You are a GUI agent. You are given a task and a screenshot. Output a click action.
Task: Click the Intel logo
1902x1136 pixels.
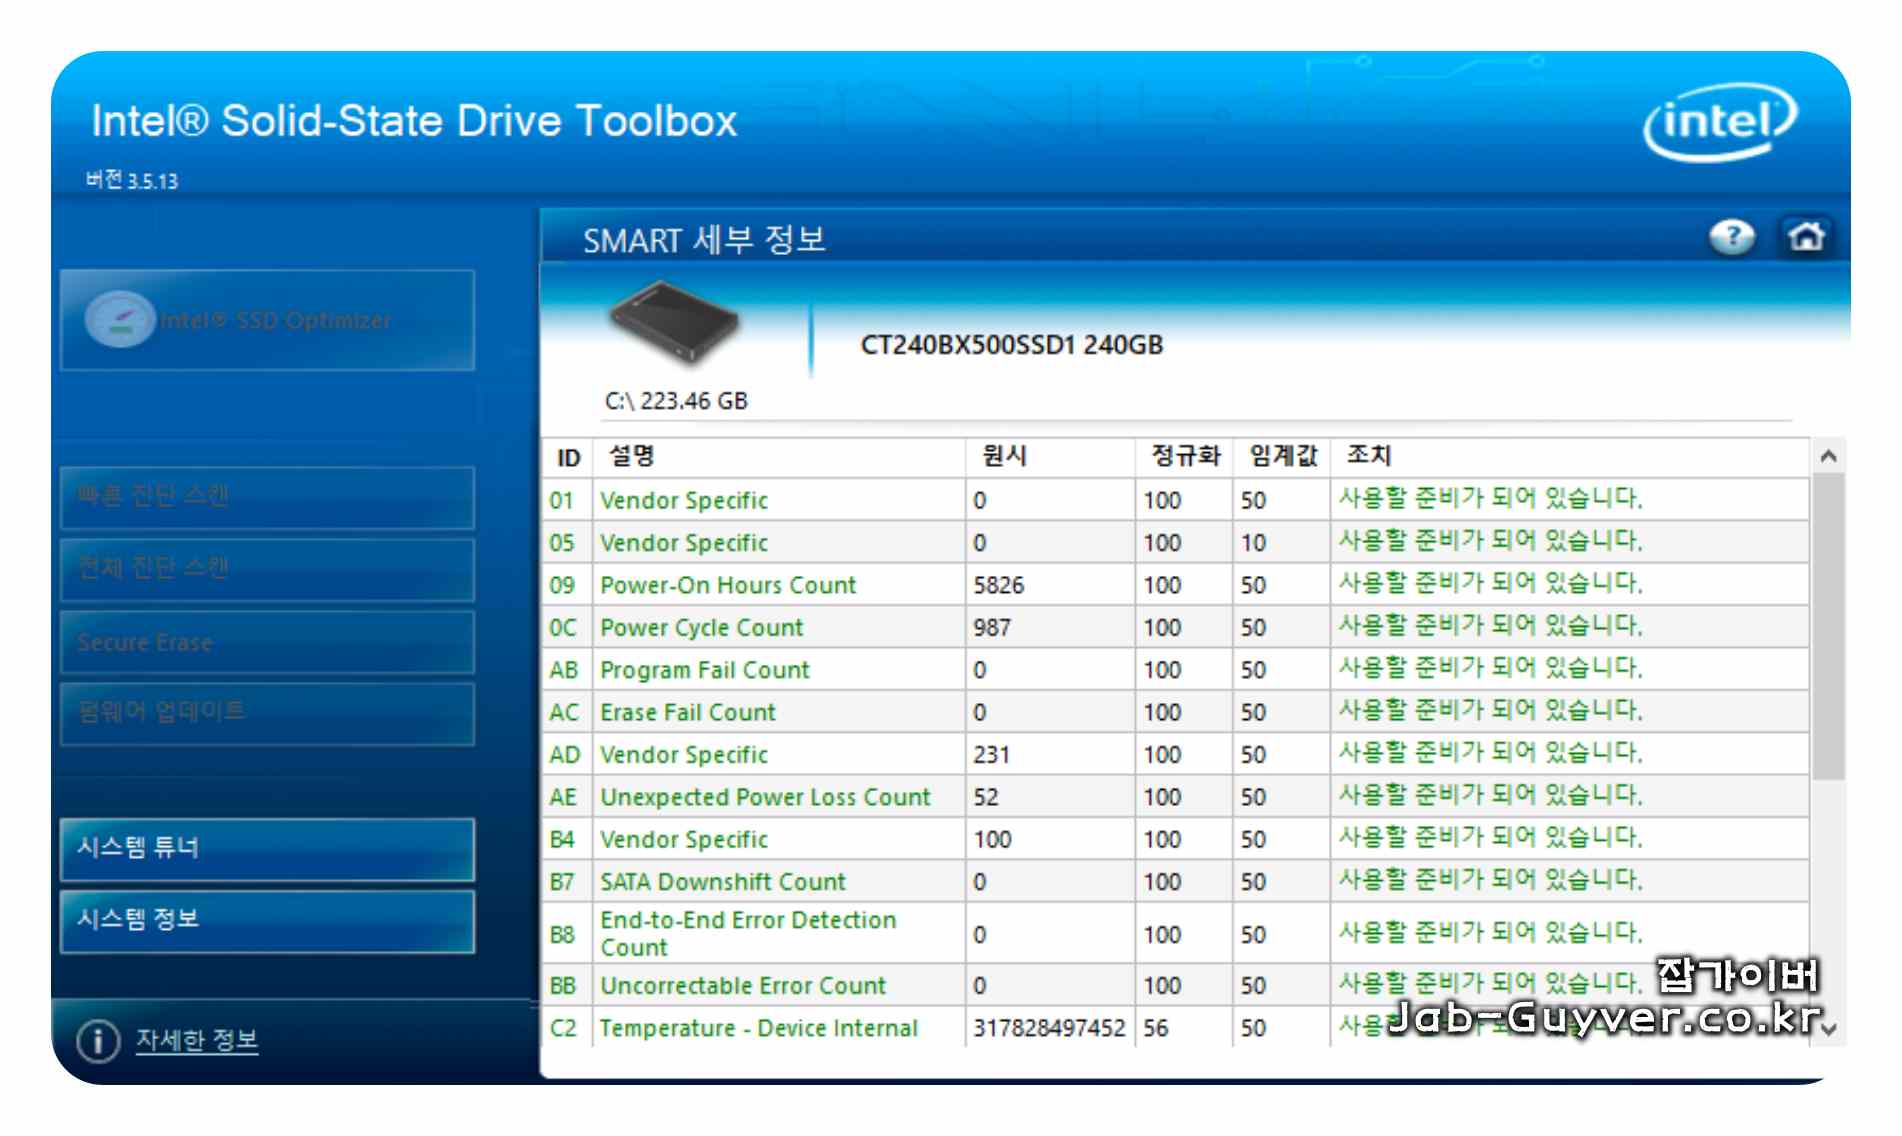point(1720,122)
